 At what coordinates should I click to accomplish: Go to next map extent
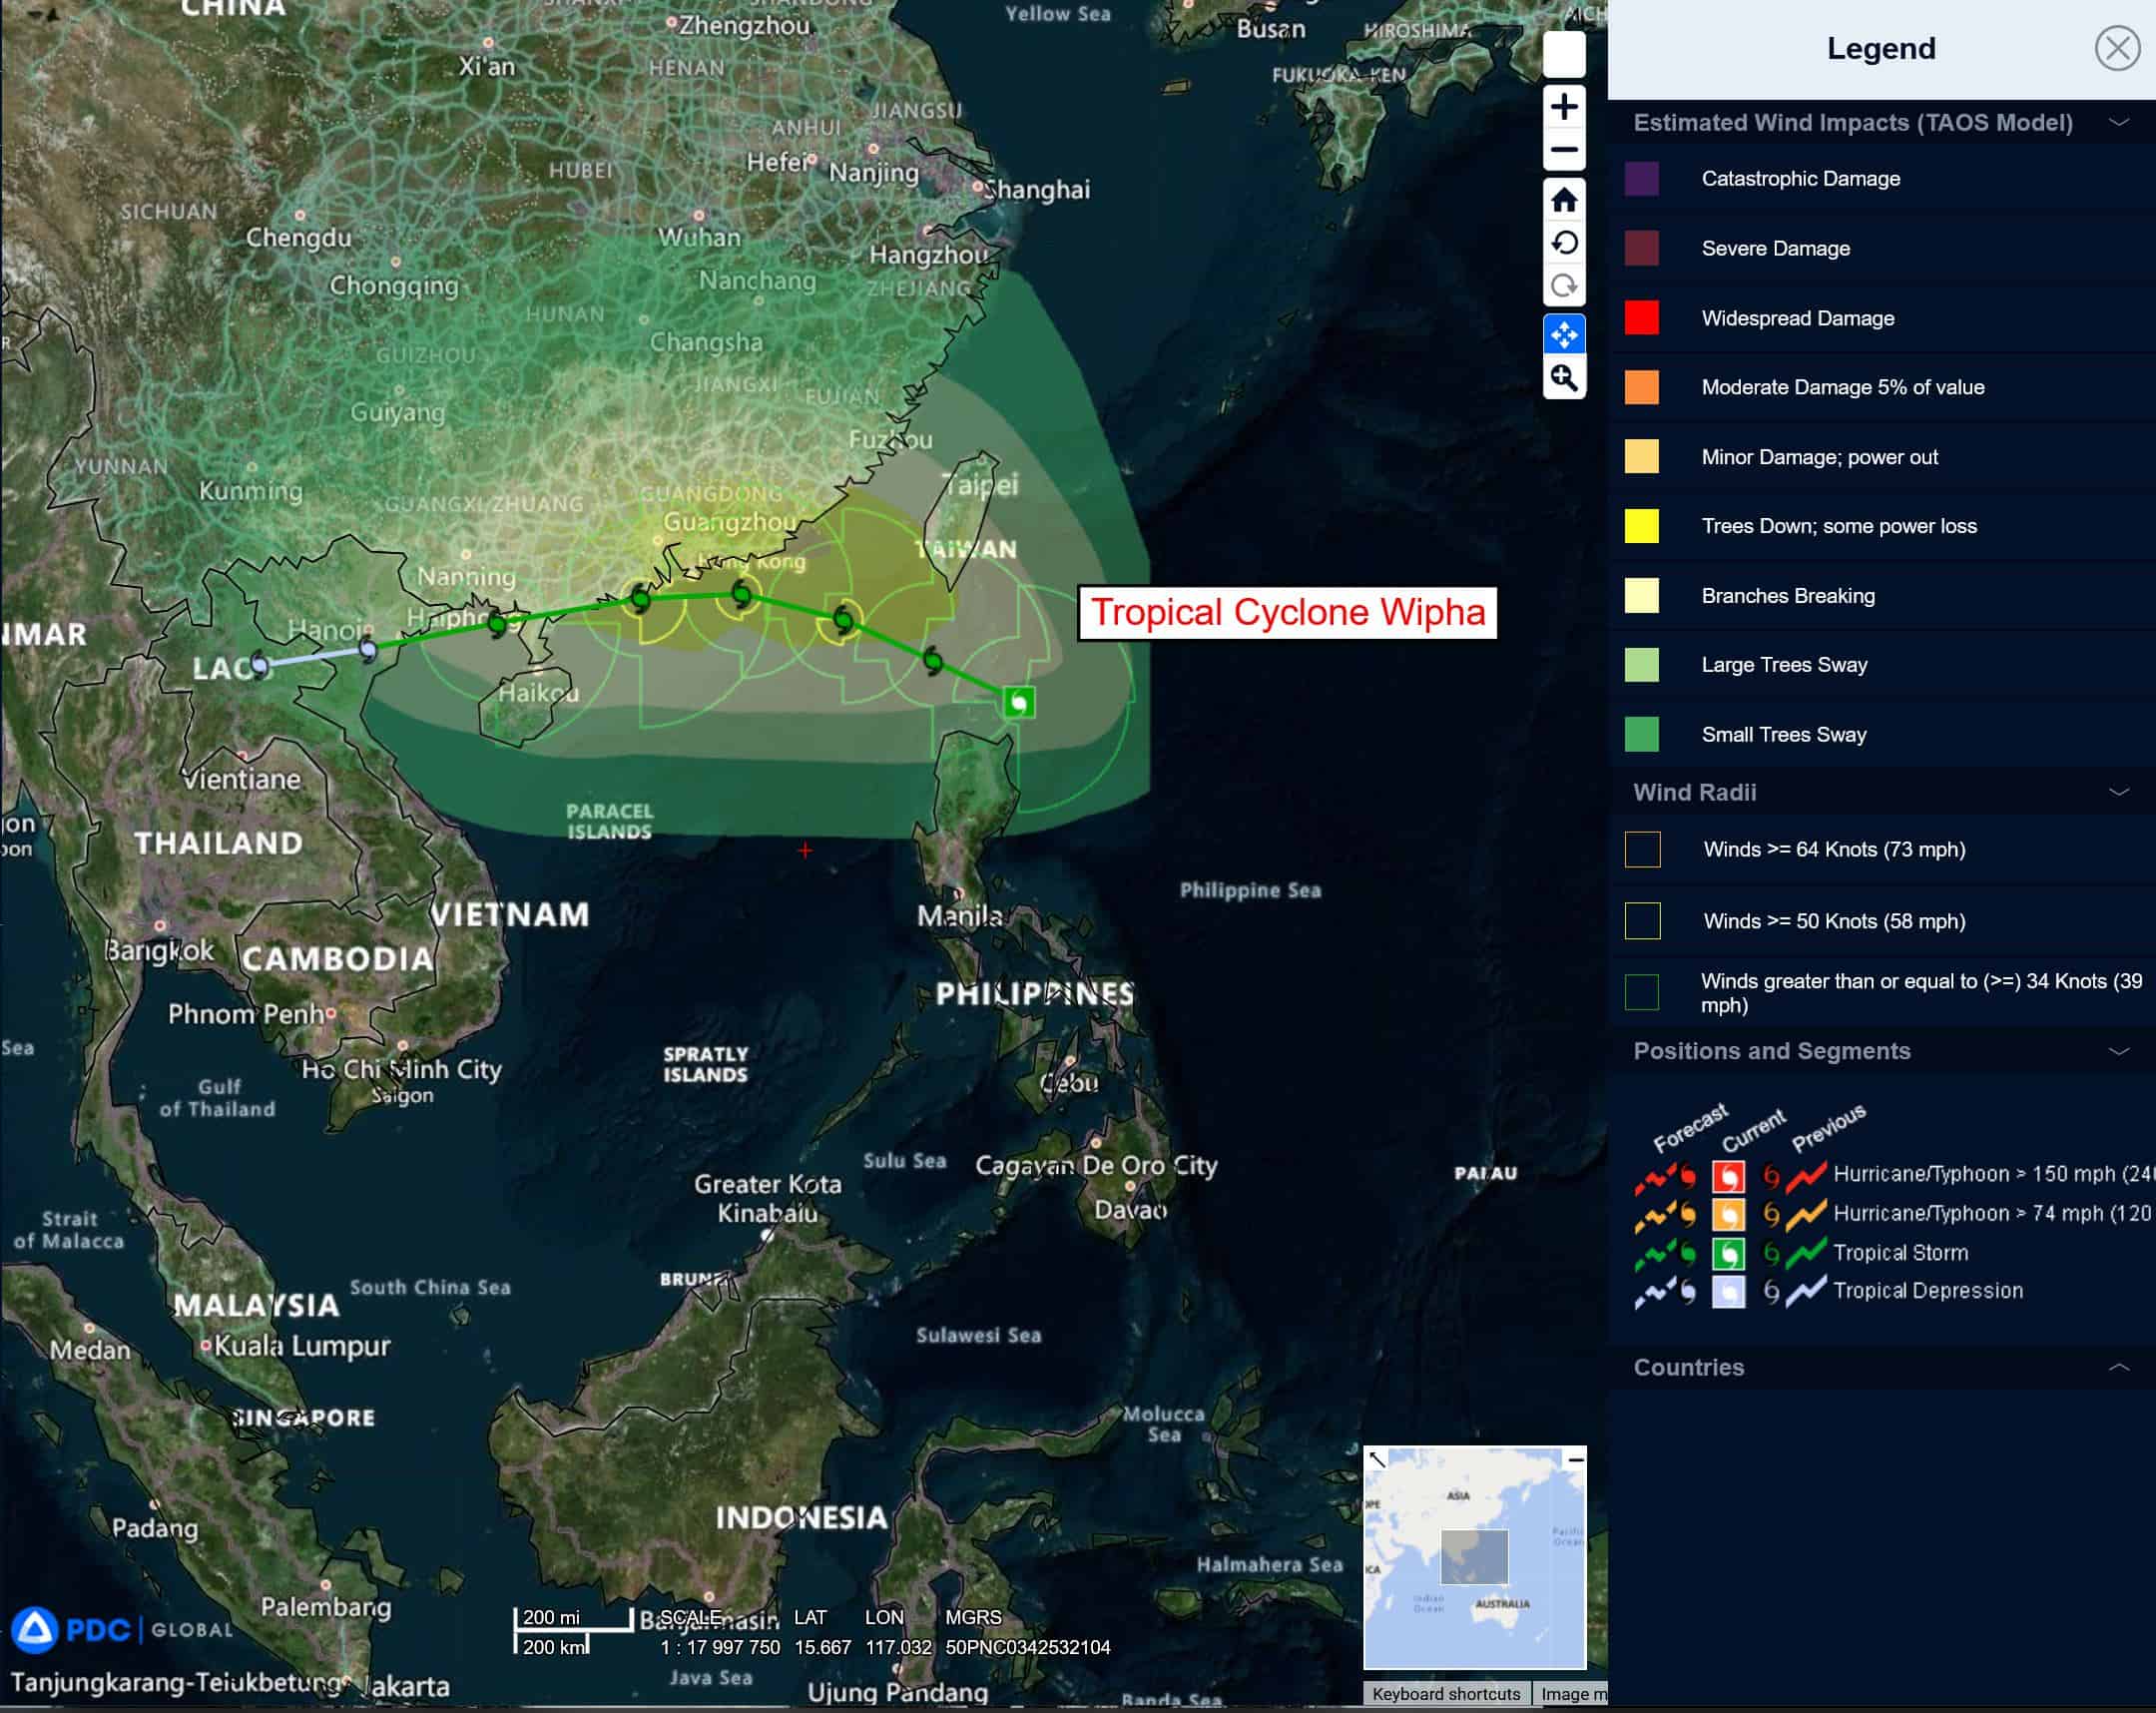[x=1564, y=286]
